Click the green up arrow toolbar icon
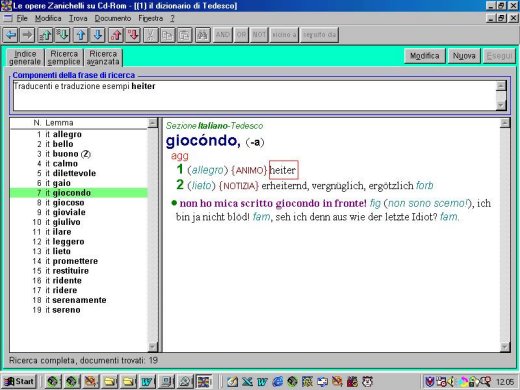The width and height of the screenshot is (520, 390). click(46, 35)
